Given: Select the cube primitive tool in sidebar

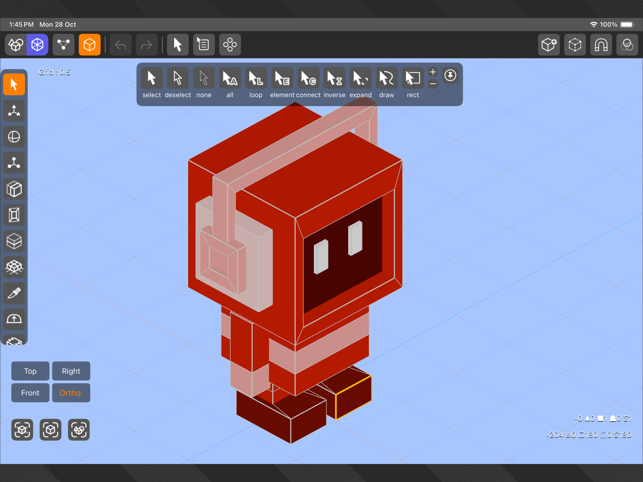Looking at the screenshot, I should tap(14, 189).
